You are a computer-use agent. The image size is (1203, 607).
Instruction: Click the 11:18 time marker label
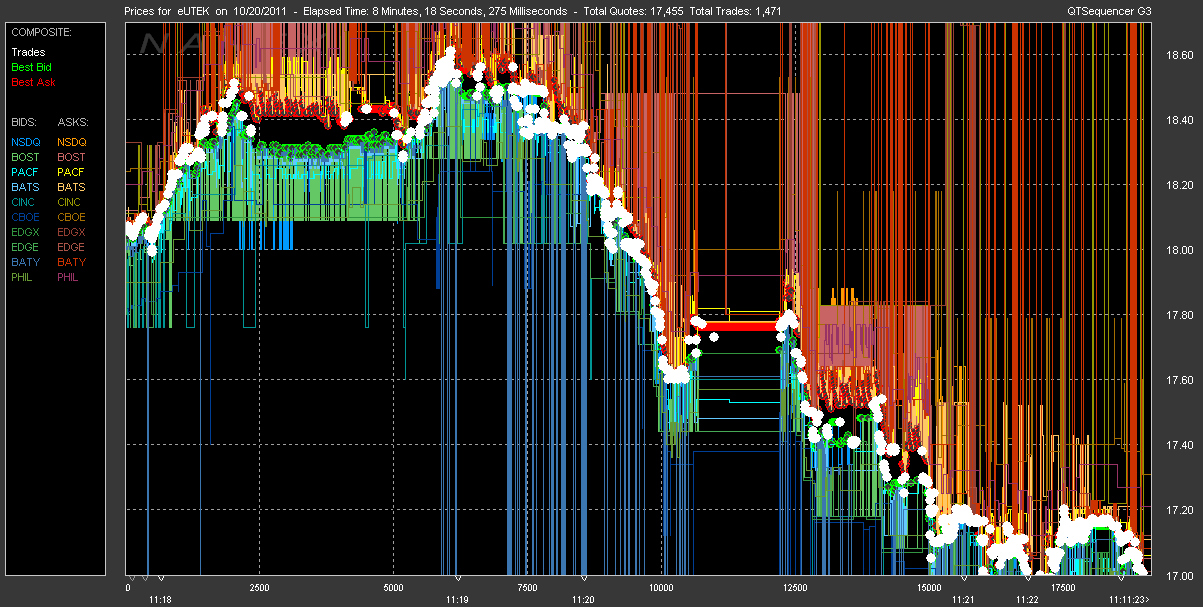[160, 599]
